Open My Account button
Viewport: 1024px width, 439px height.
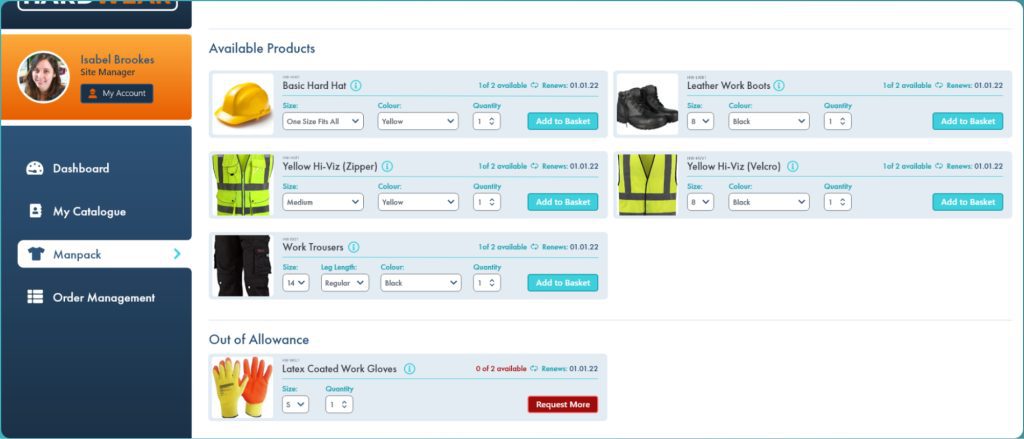(117, 93)
